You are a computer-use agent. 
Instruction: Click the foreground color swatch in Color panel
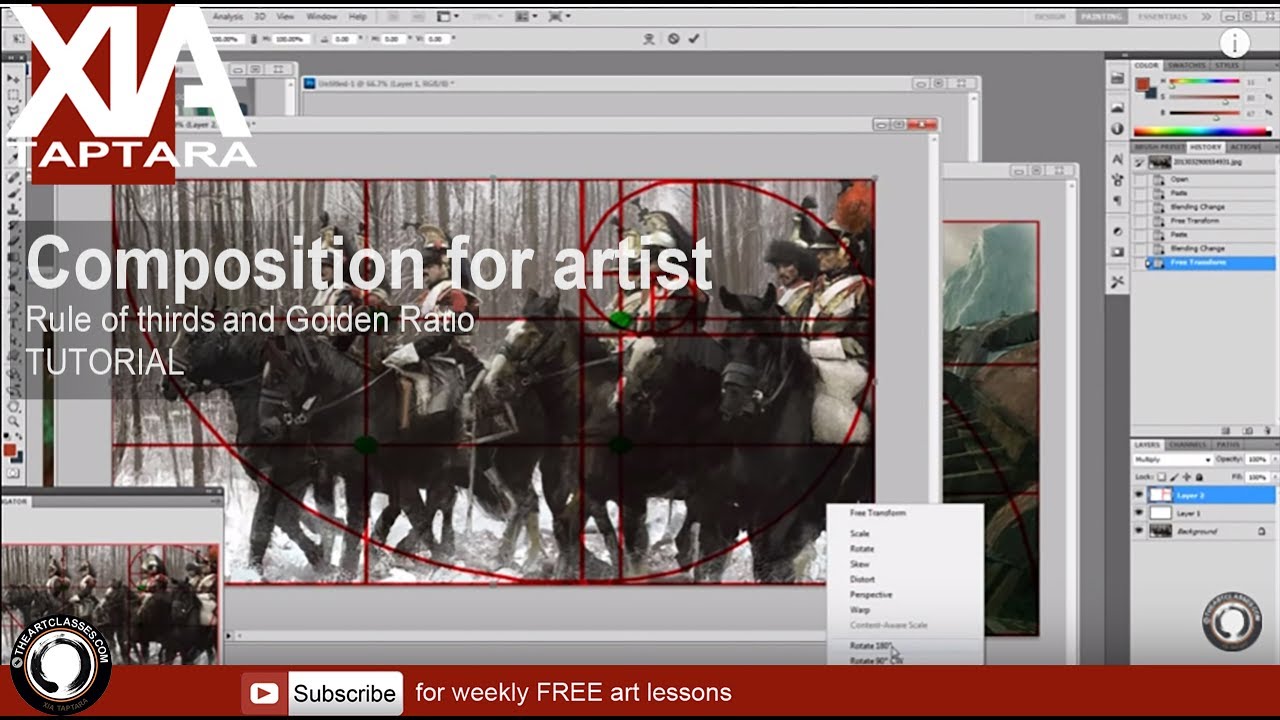(1142, 83)
